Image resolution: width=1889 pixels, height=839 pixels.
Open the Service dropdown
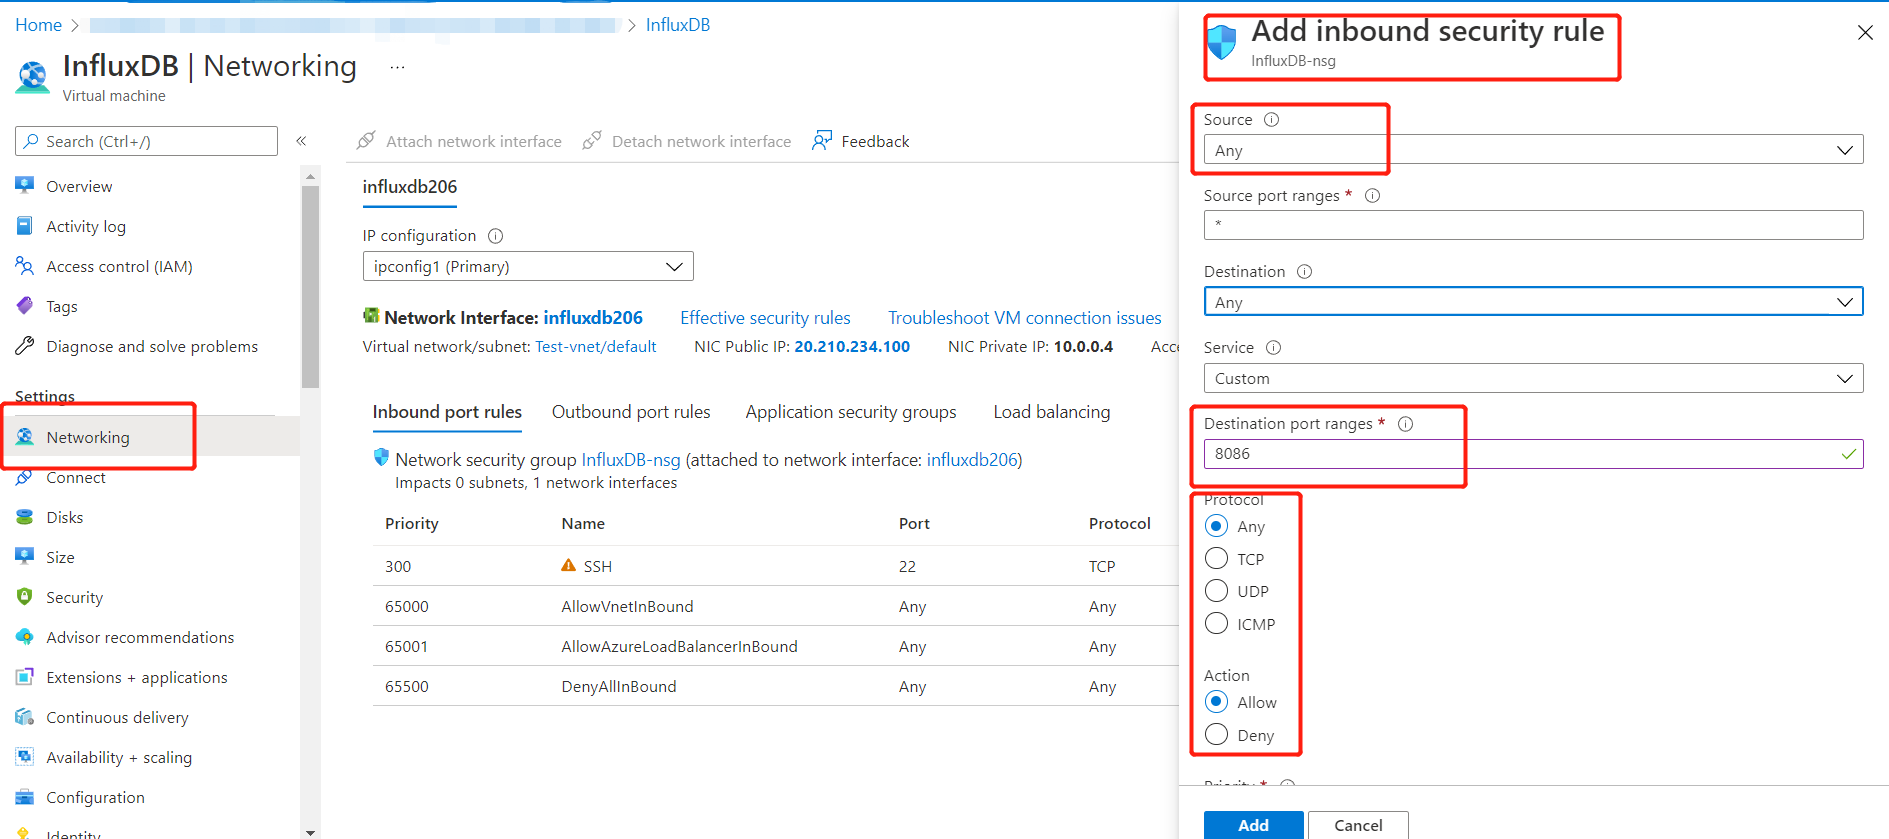pyautogui.click(x=1533, y=378)
